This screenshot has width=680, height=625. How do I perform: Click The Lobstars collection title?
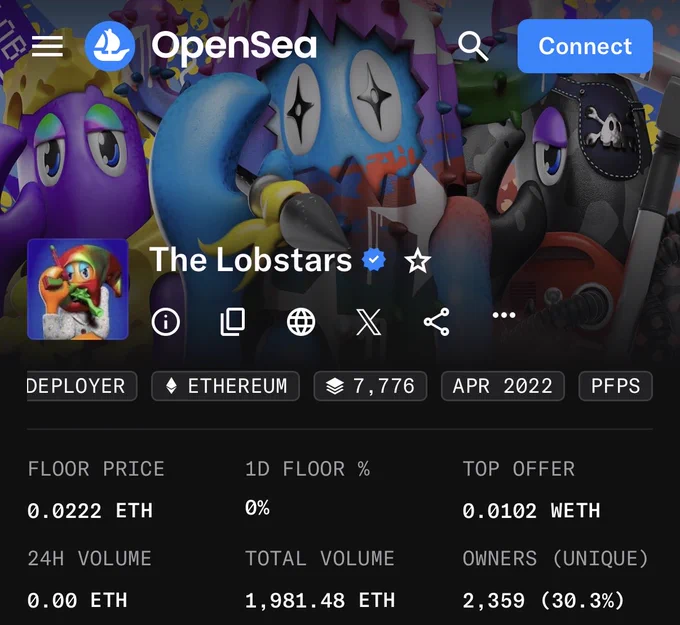pyautogui.click(x=251, y=260)
